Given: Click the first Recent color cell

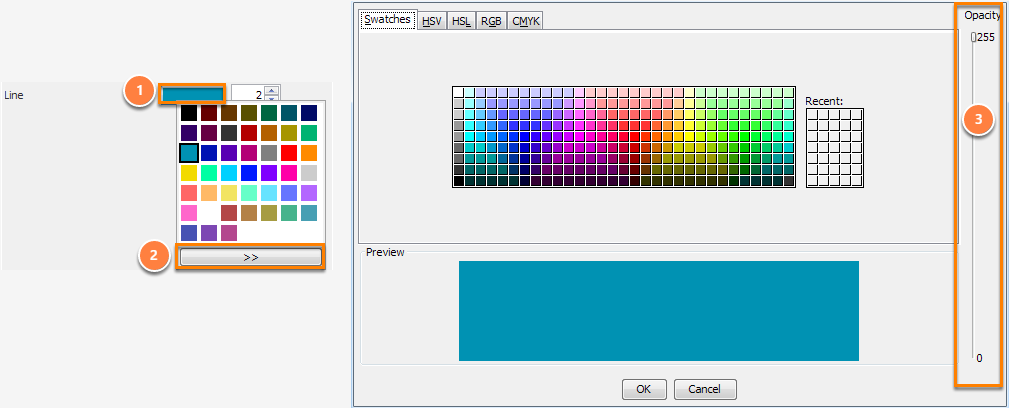Looking at the screenshot, I should point(813,115).
